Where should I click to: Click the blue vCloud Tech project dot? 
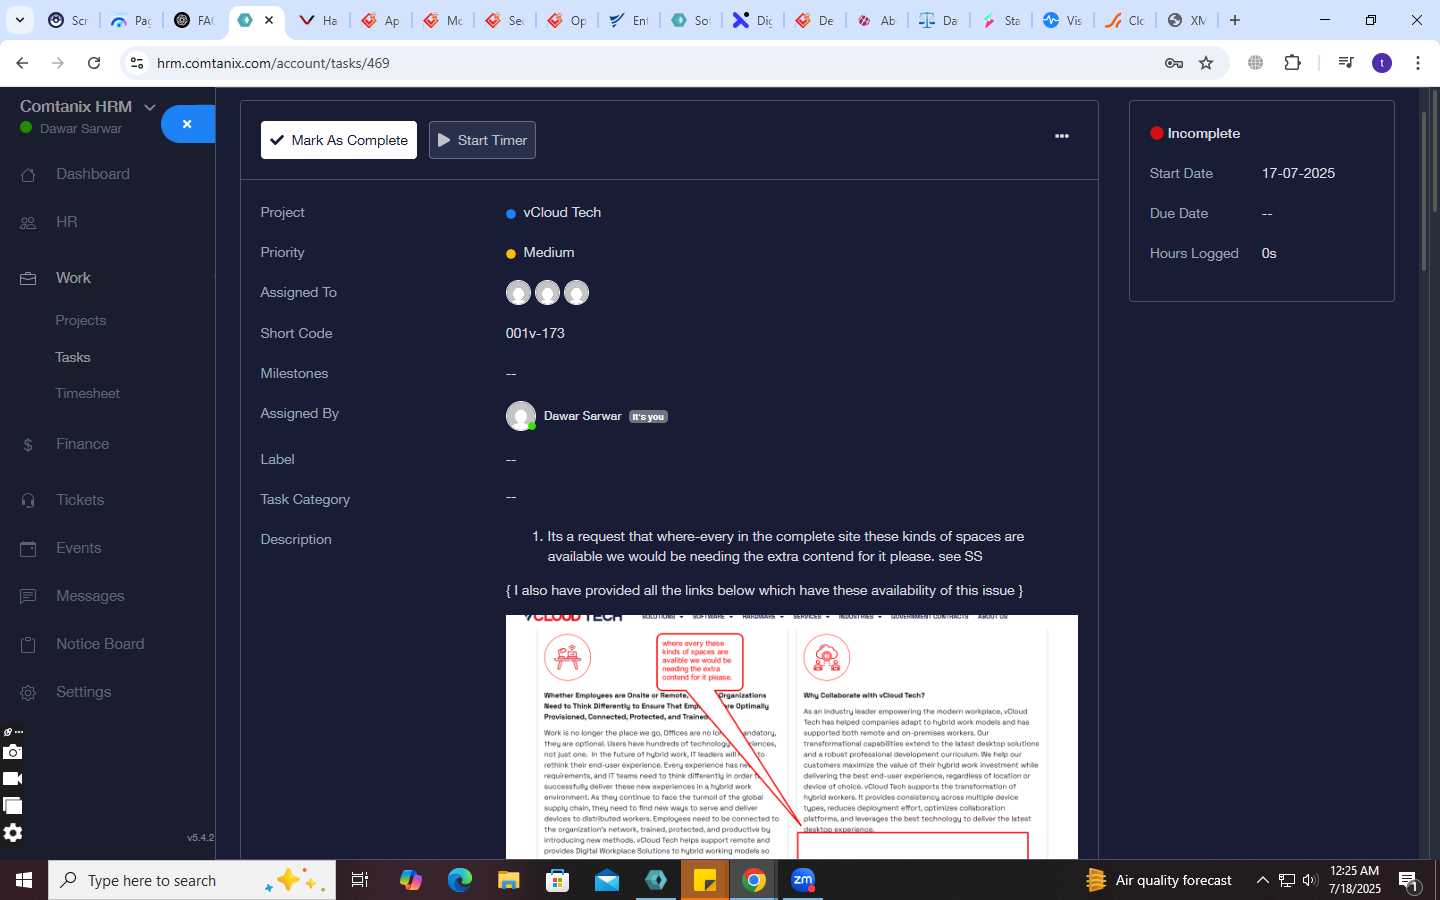click(511, 214)
